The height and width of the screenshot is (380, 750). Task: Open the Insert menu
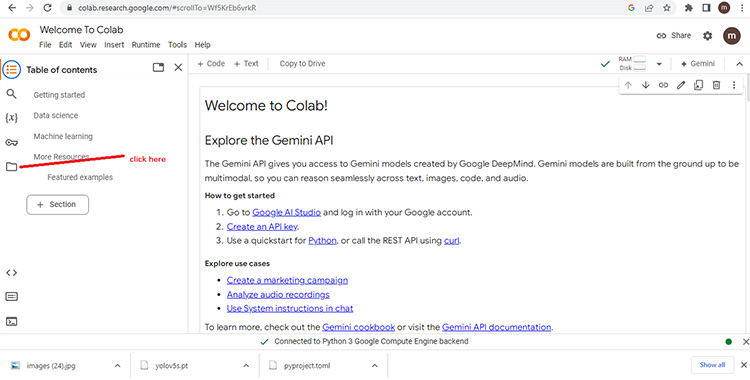click(114, 45)
